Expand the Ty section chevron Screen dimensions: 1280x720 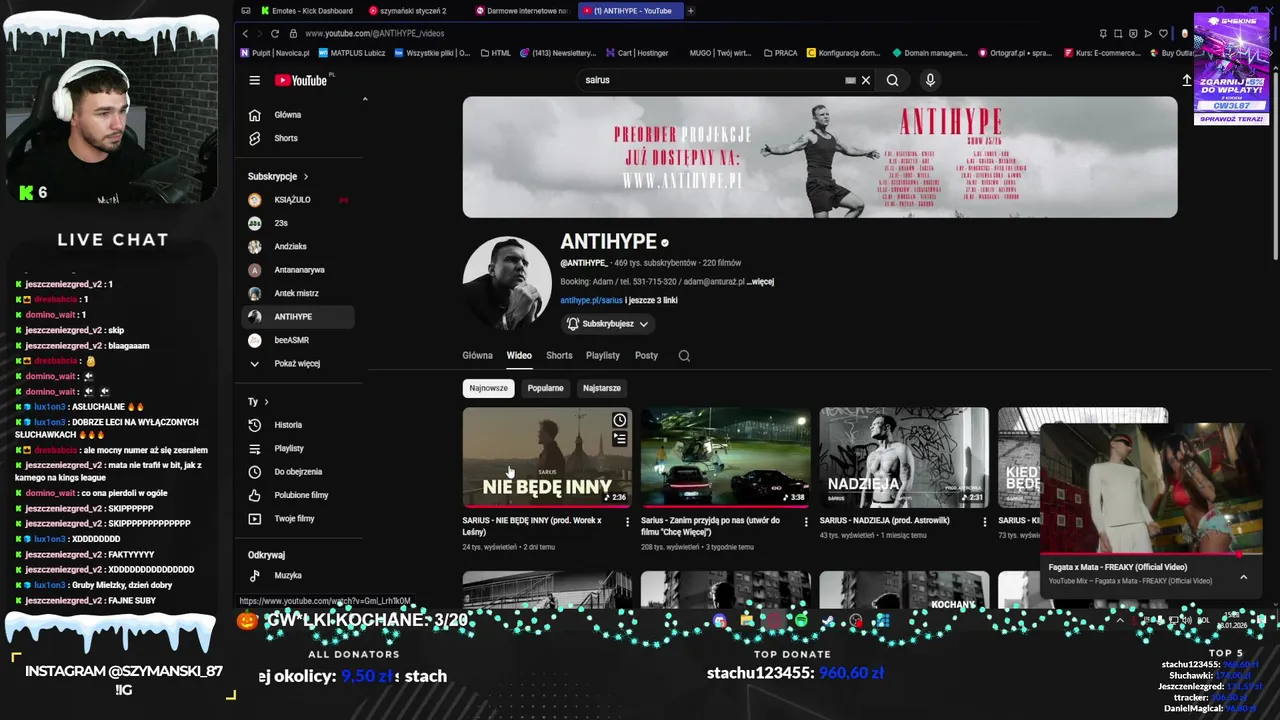tap(266, 402)
